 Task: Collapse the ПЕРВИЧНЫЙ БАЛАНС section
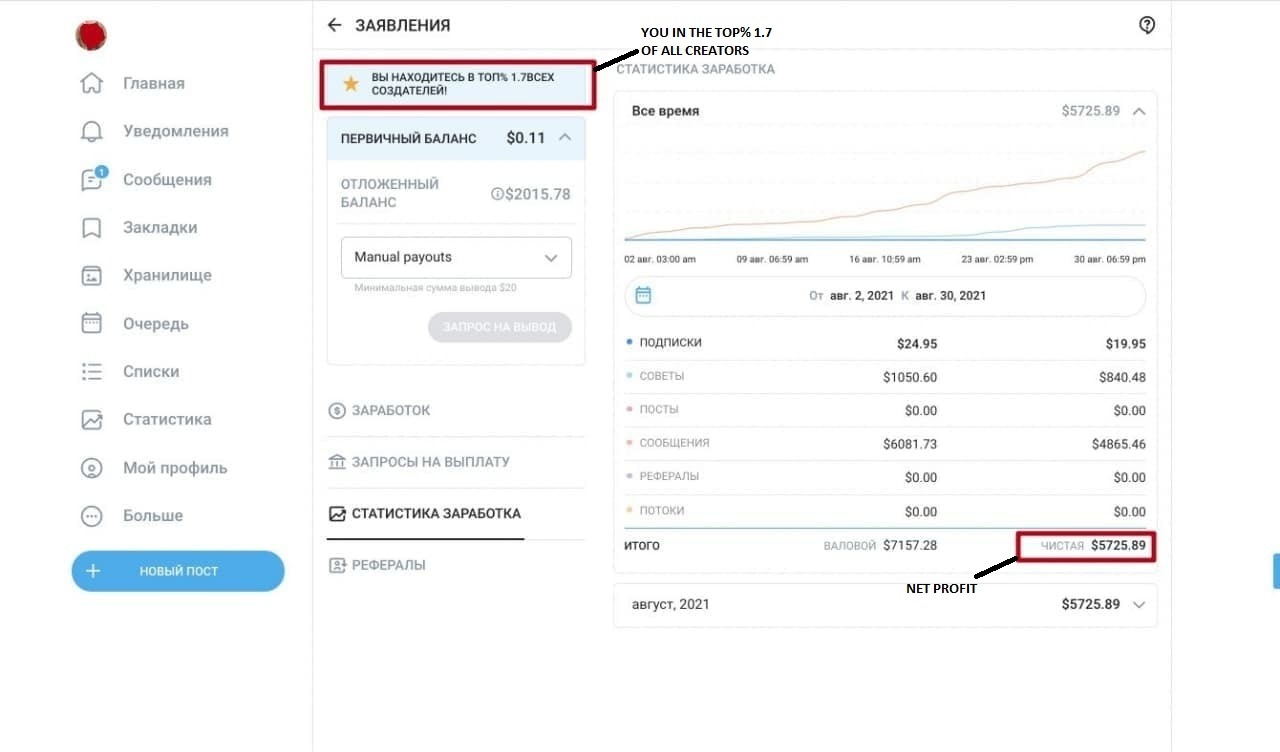tap(565, 138)
